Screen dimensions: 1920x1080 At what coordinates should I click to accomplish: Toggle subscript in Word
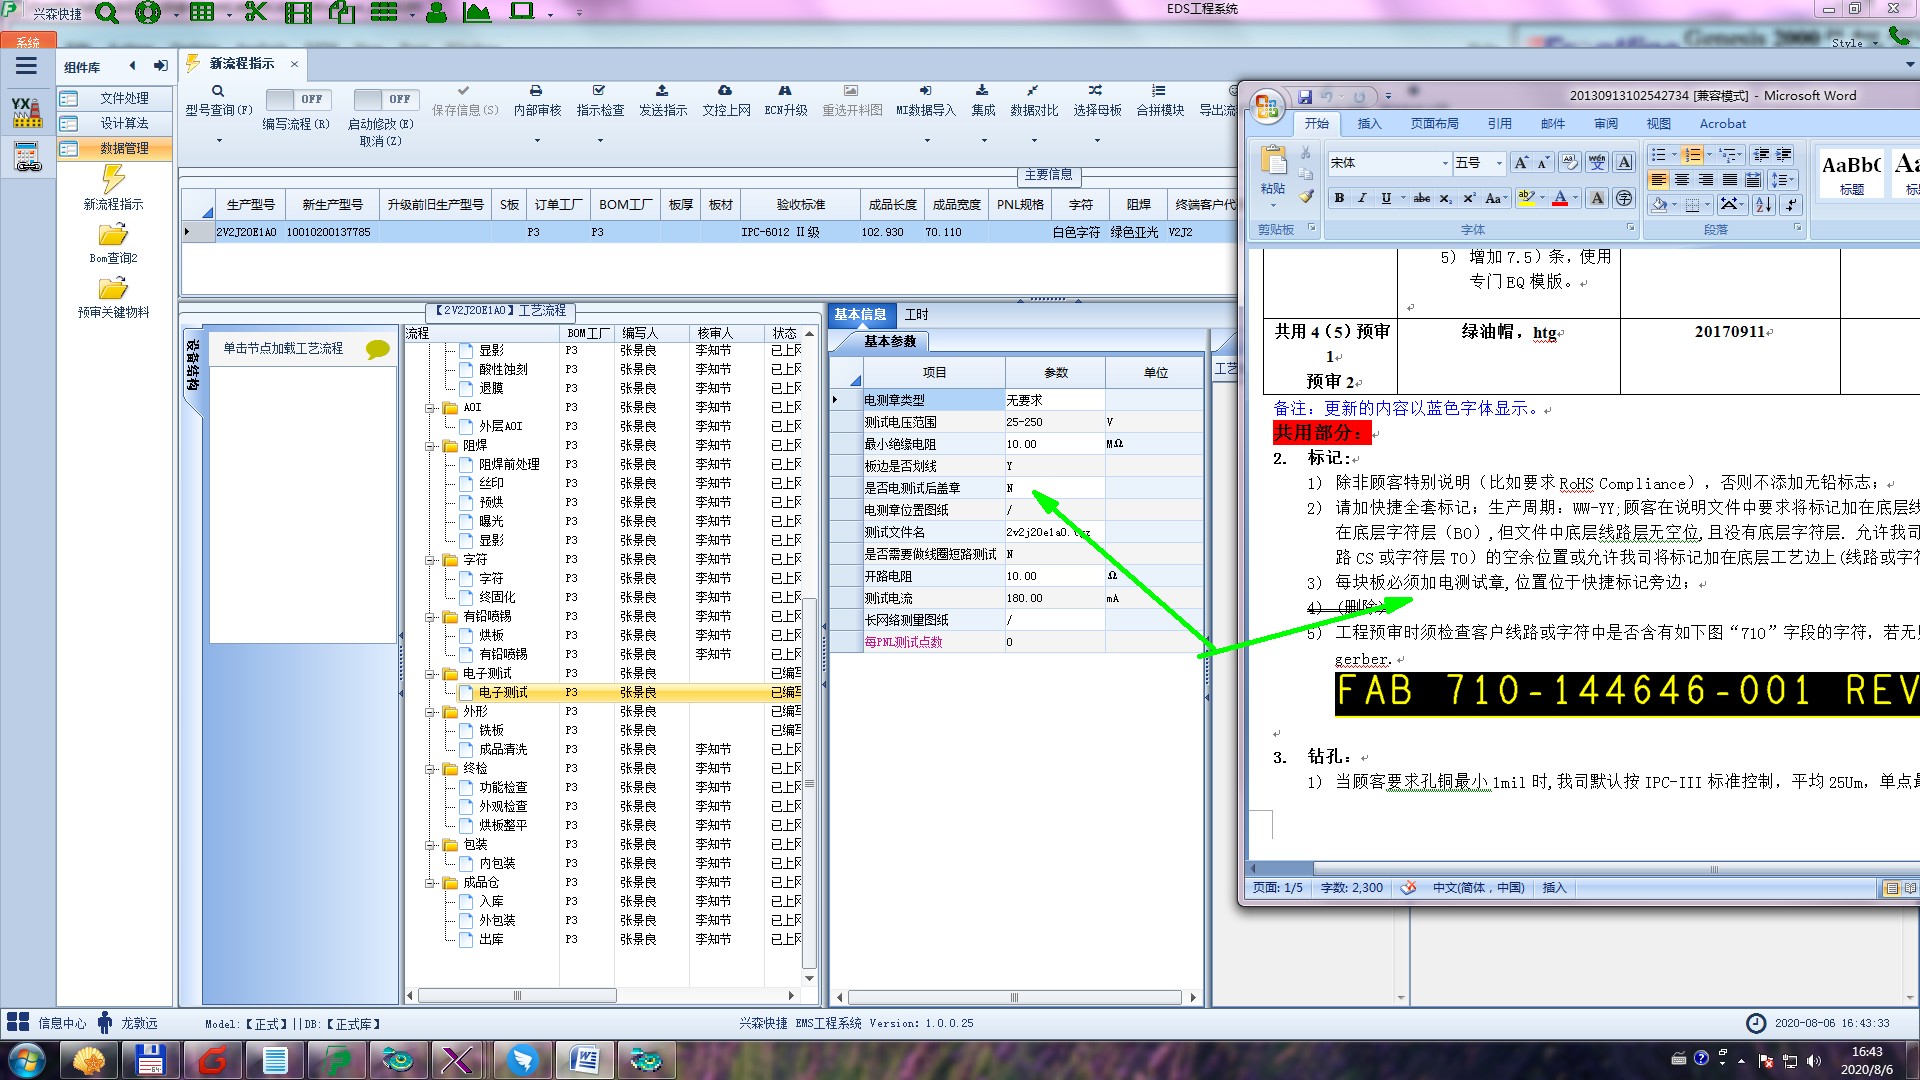(1446, 198)
